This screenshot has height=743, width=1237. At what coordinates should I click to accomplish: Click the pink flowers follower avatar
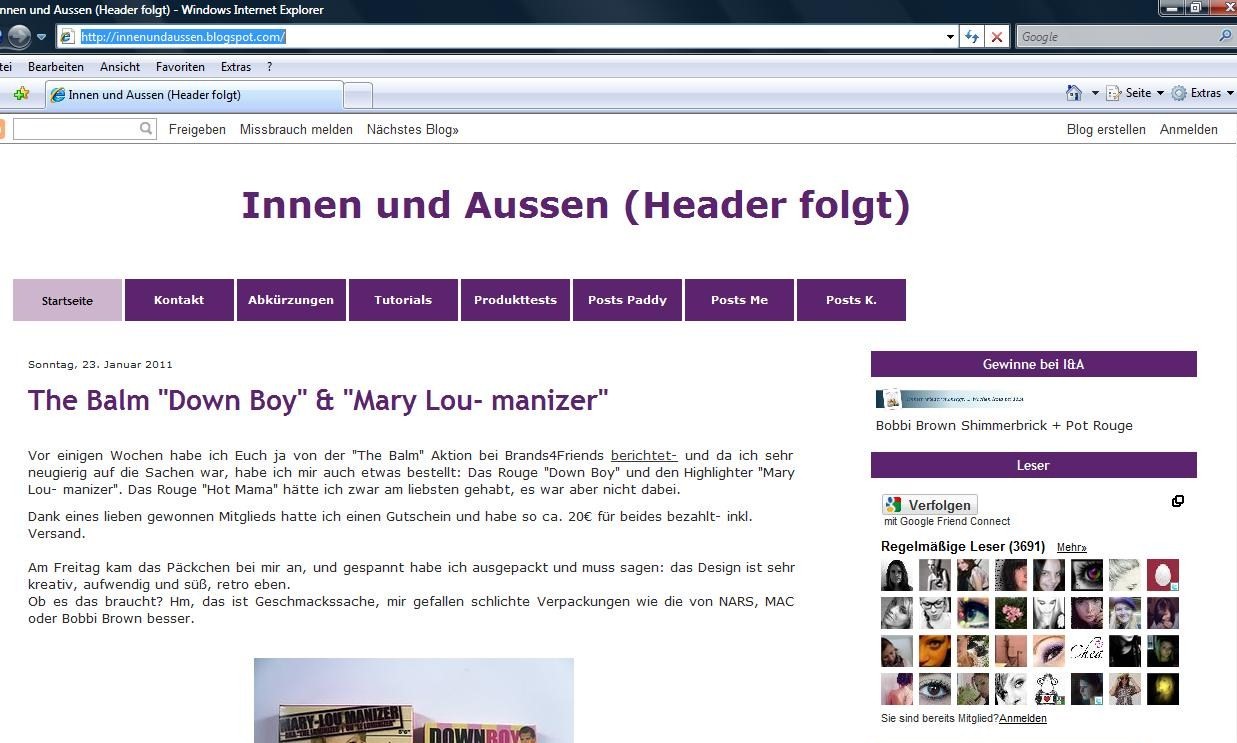click(1011, 613)
